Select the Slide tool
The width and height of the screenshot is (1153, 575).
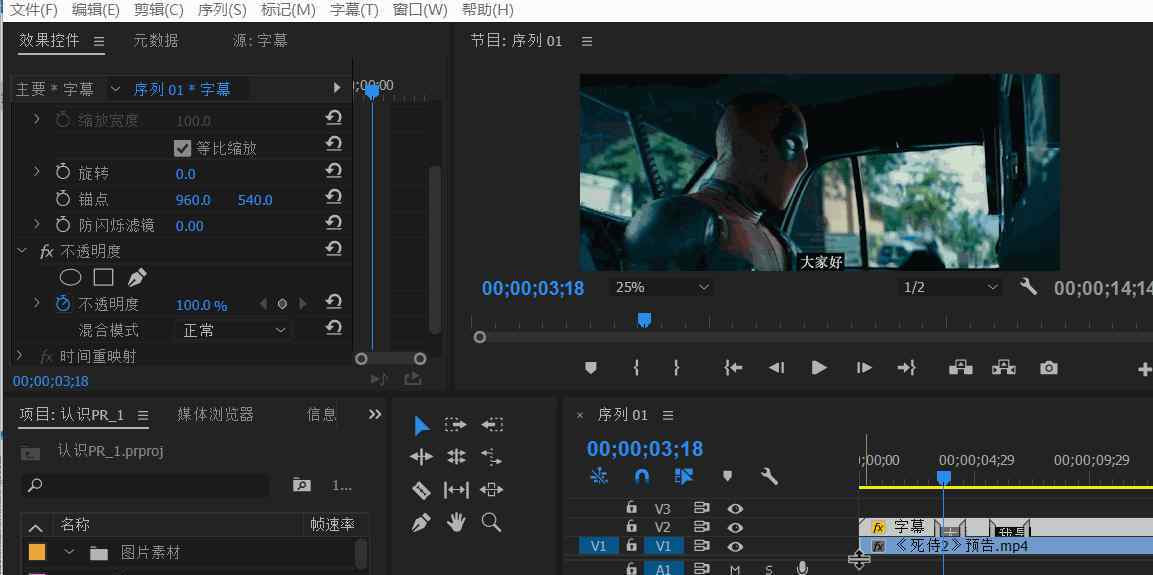coord(491,490)
